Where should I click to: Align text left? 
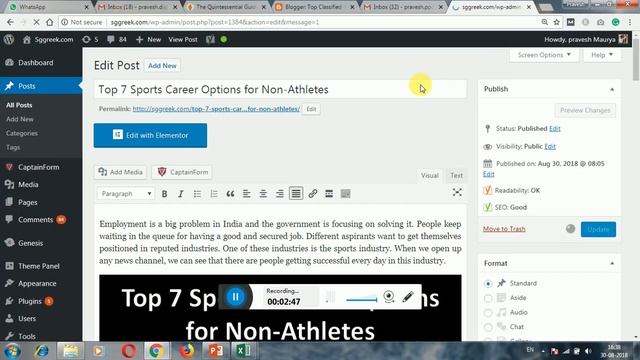coord(247,194)
